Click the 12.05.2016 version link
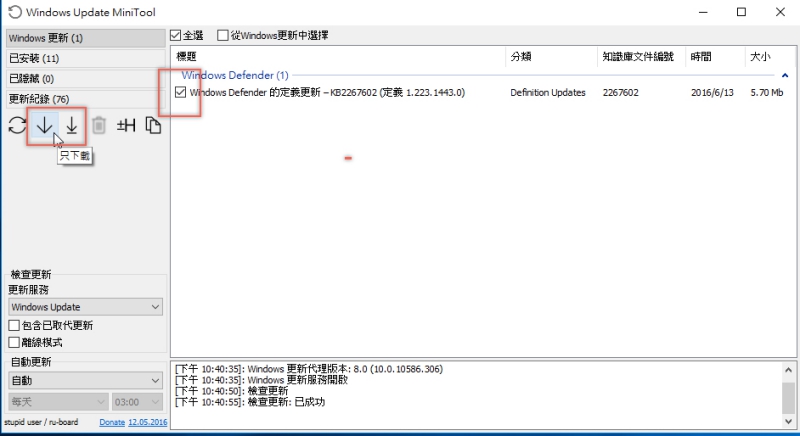800x436 pixels. click(x=147, y=422)
